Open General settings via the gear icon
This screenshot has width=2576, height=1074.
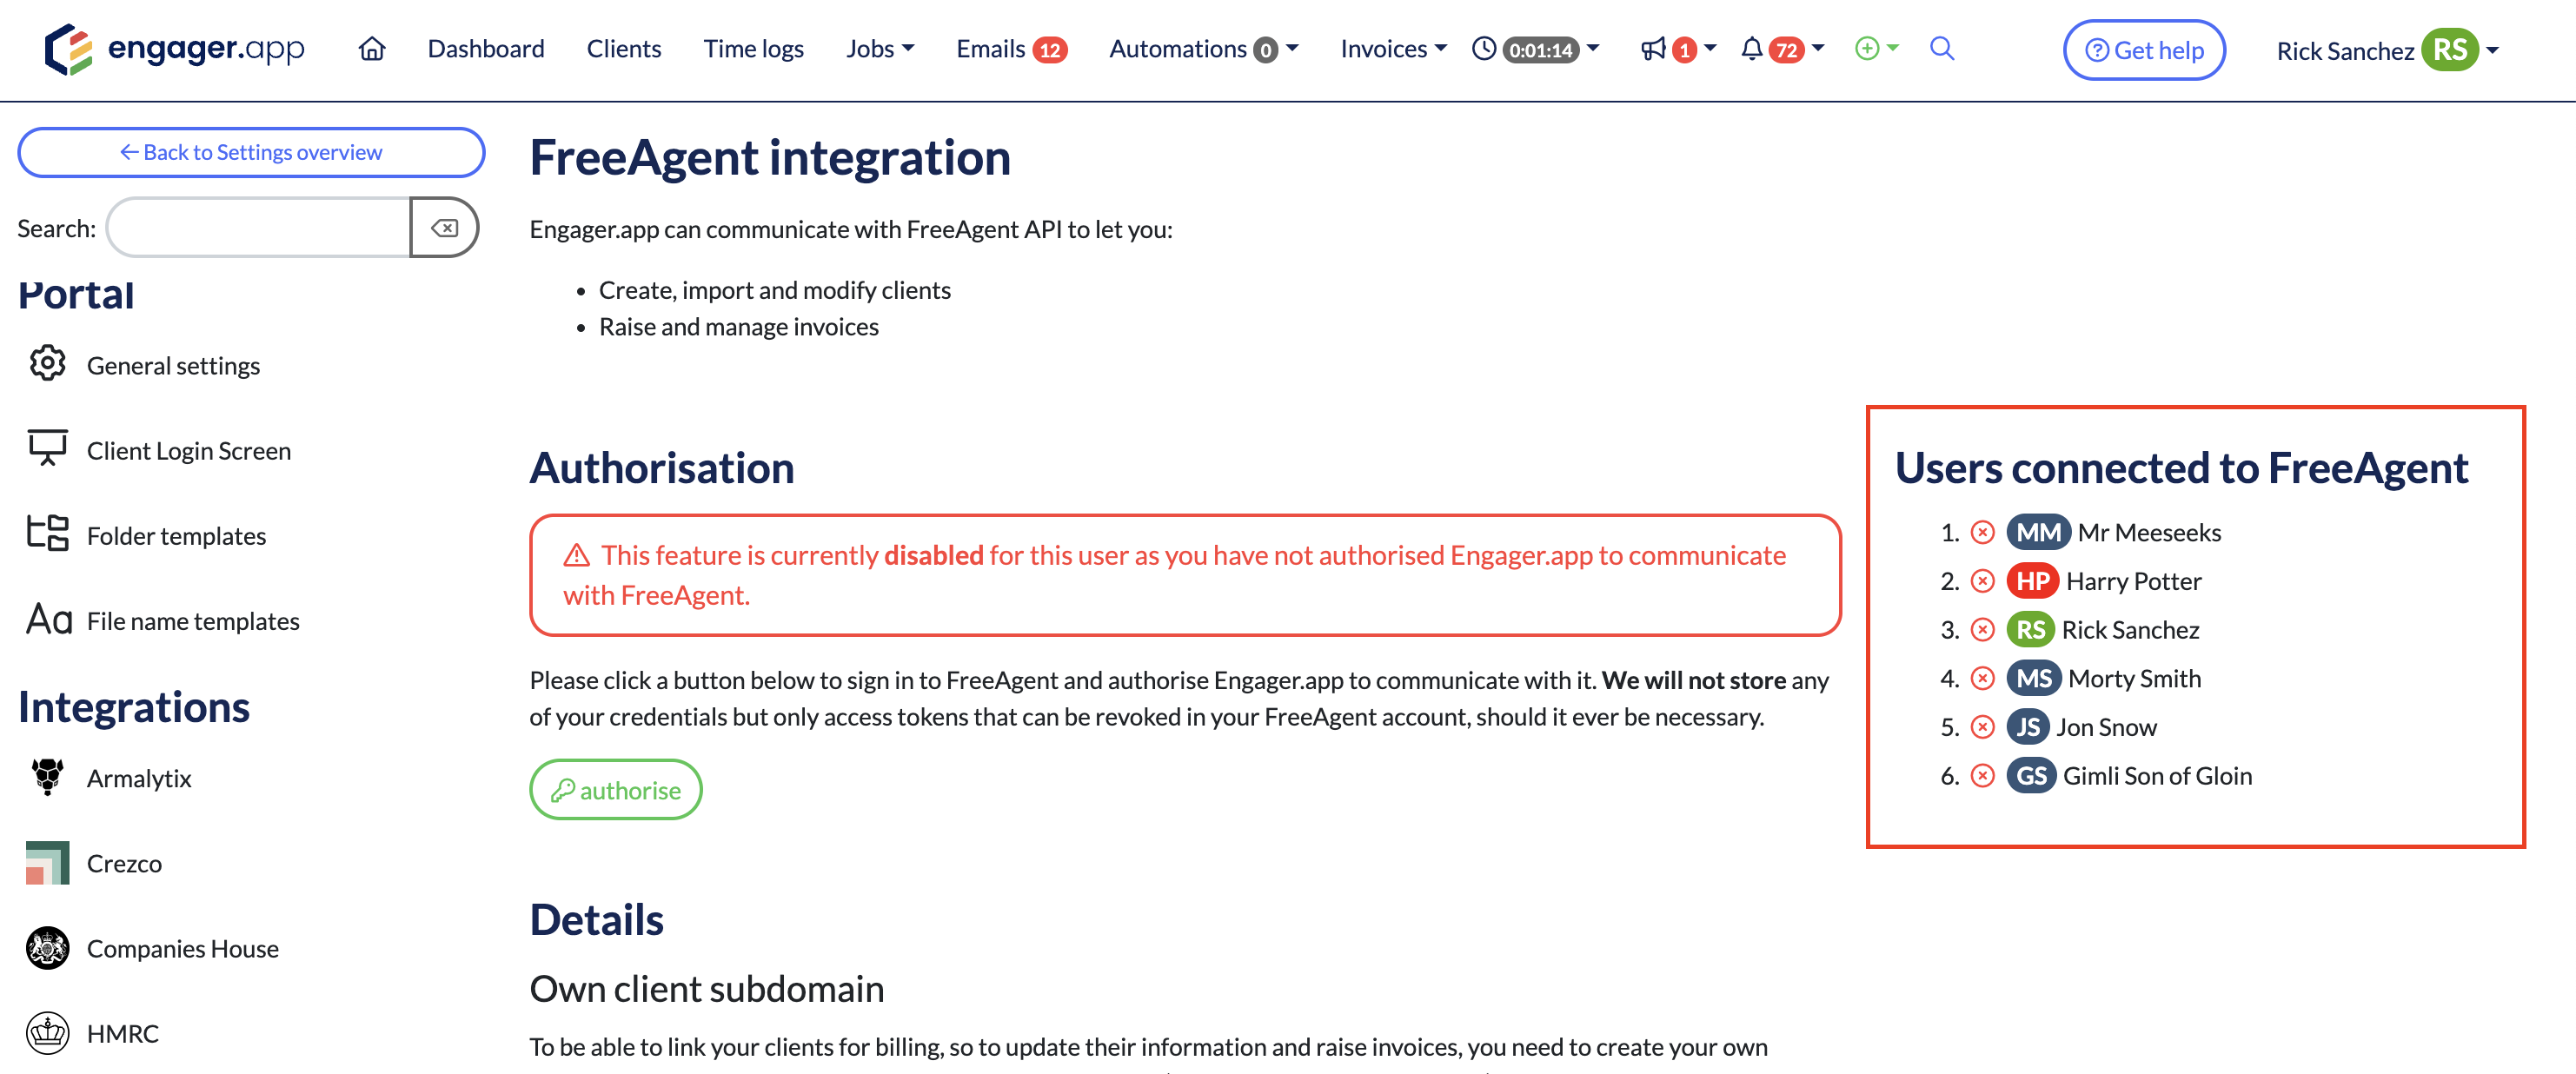coord(173,365)
